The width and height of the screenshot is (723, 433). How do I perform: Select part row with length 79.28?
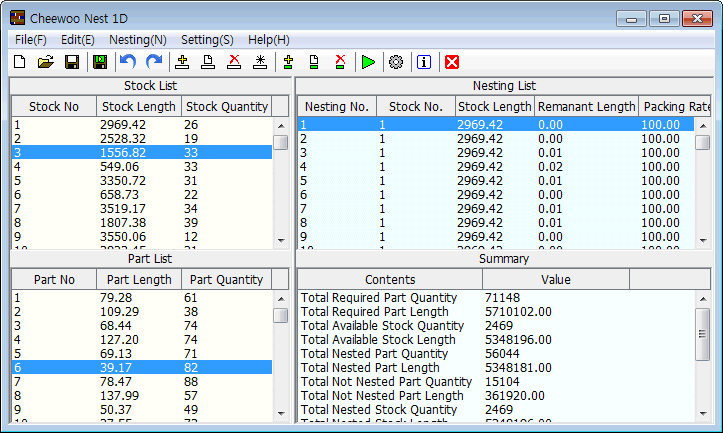(x=142, y=297)
